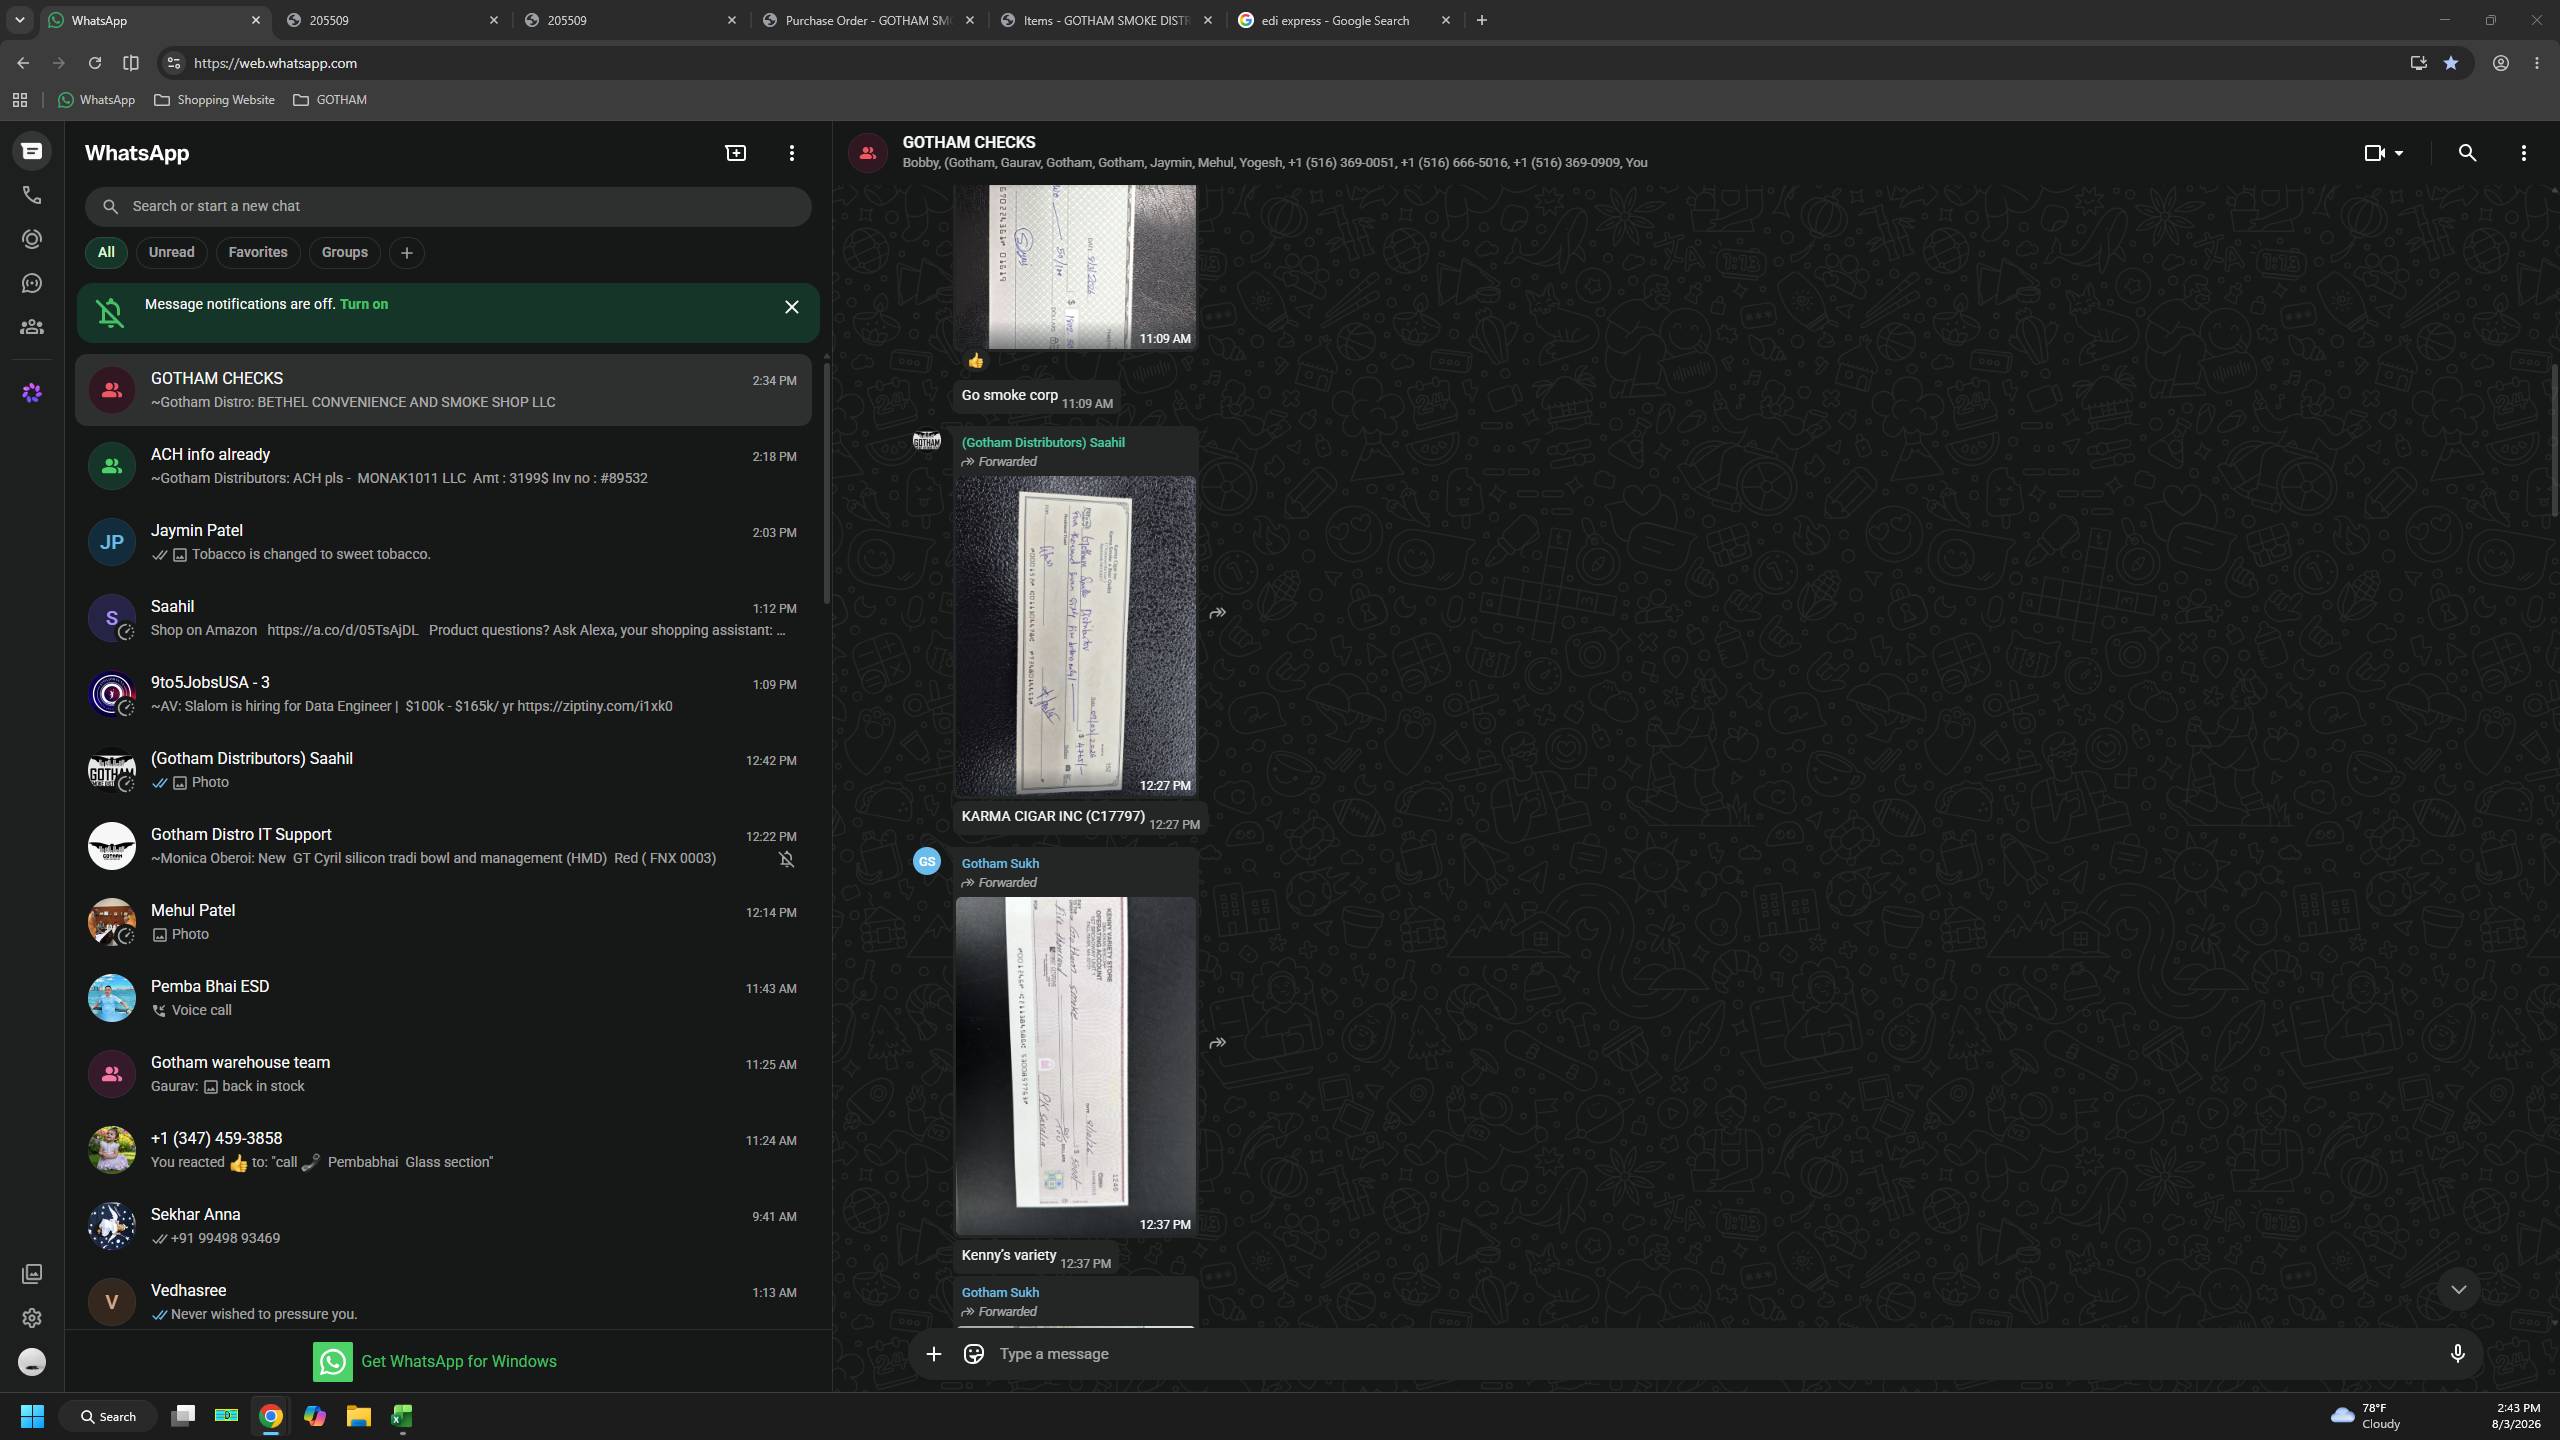
Task: Click Get WhatsApp for Windows
Action: coord(435,1361)
